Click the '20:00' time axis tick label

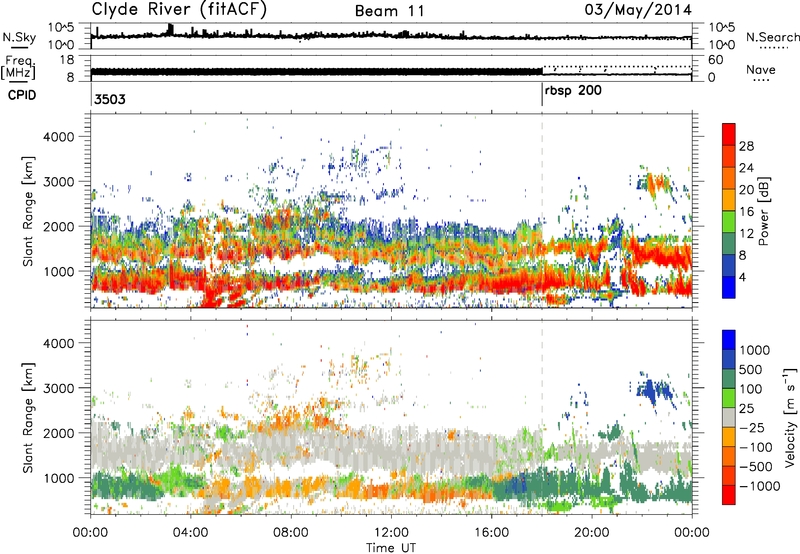[591, 533]
